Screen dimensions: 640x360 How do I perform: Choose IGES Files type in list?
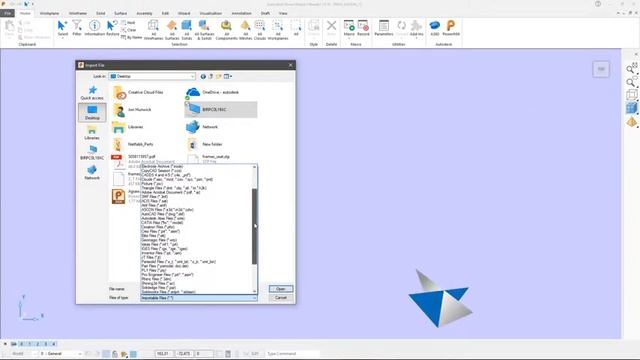[164, 249]
